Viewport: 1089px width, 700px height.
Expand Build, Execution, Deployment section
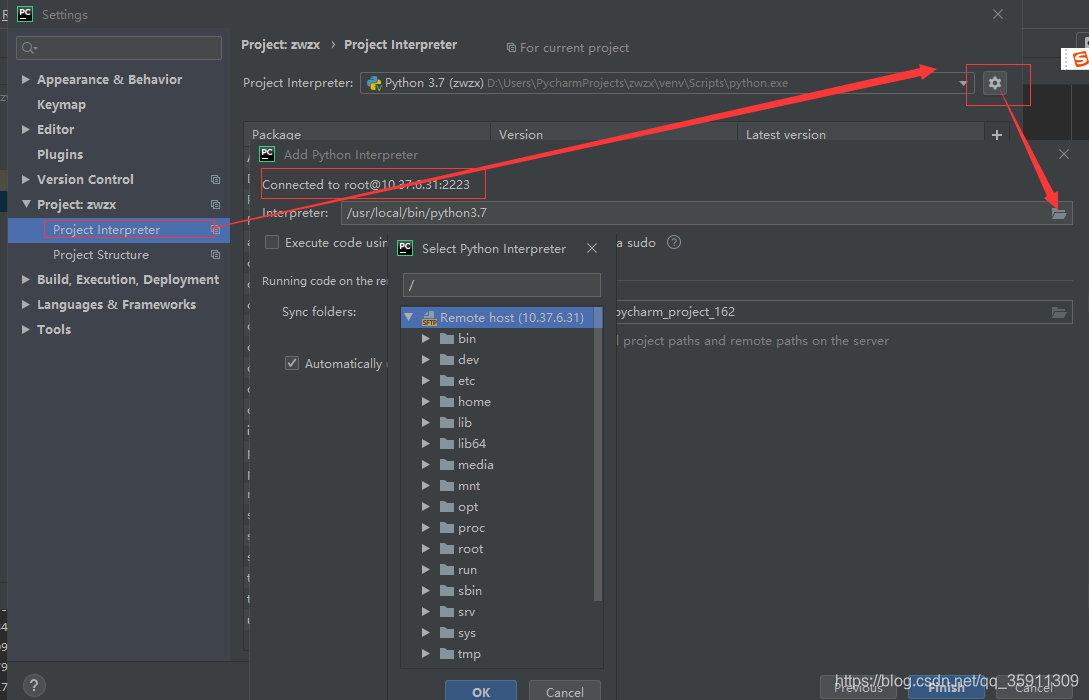(26, 280)
